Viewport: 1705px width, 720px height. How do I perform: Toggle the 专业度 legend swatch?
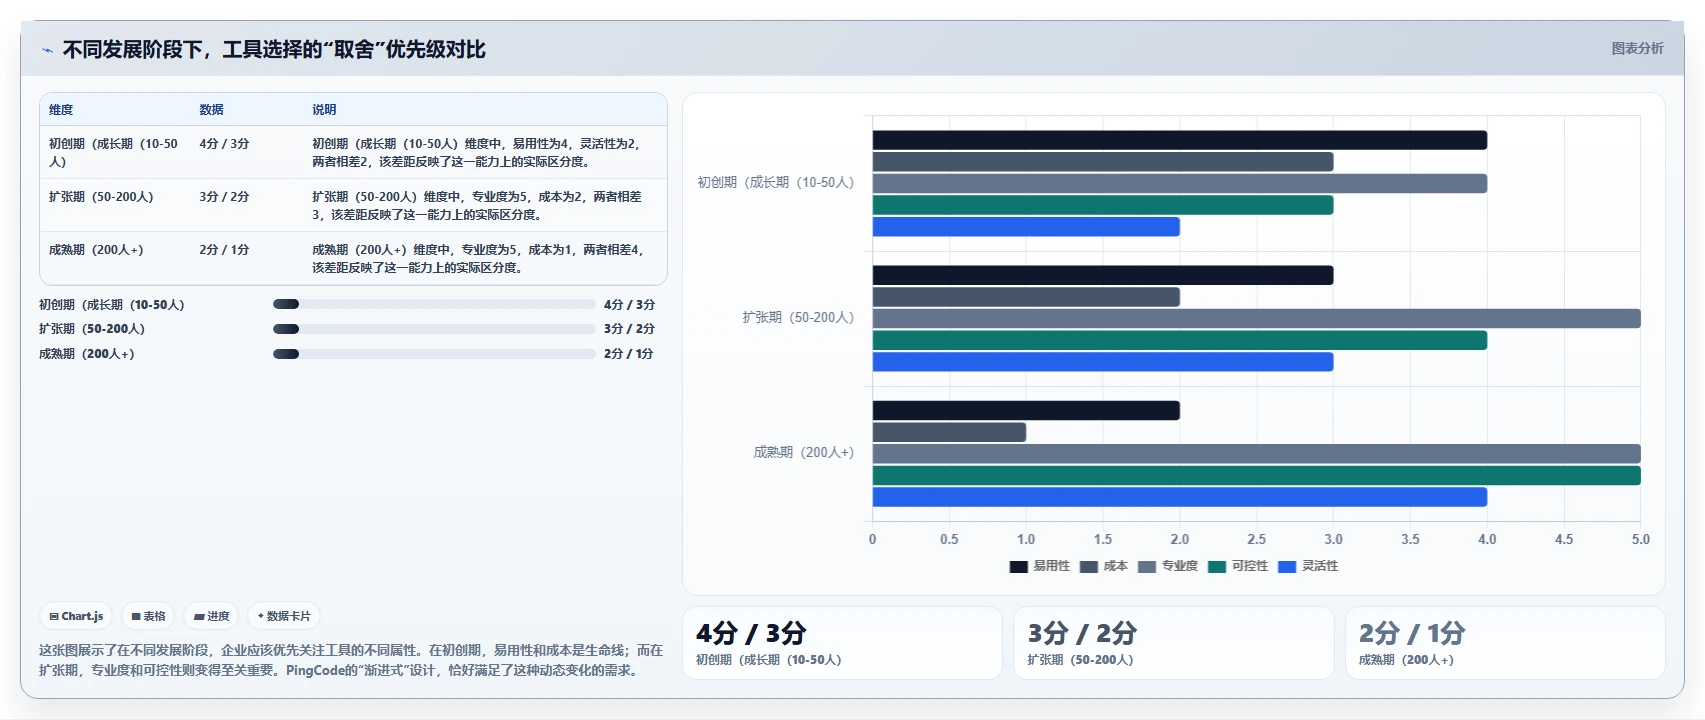[1147, 566]
